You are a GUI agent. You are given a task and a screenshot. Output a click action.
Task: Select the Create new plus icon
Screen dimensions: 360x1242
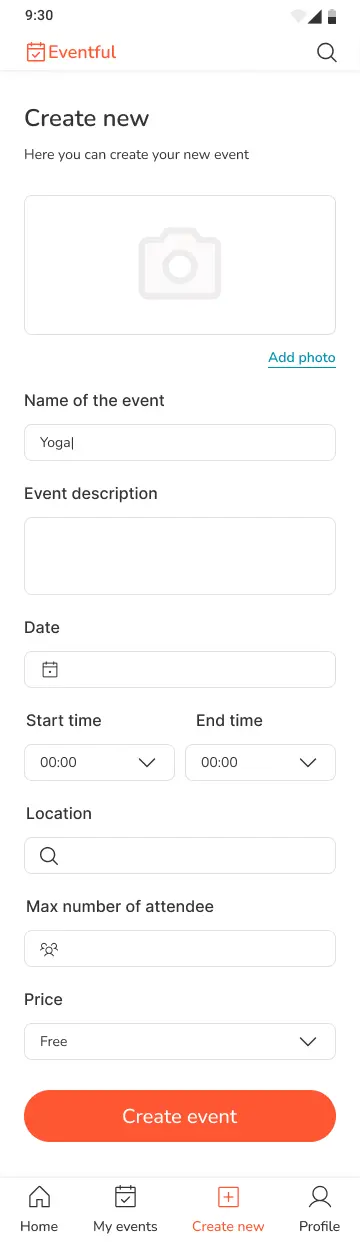point(228,1196)
